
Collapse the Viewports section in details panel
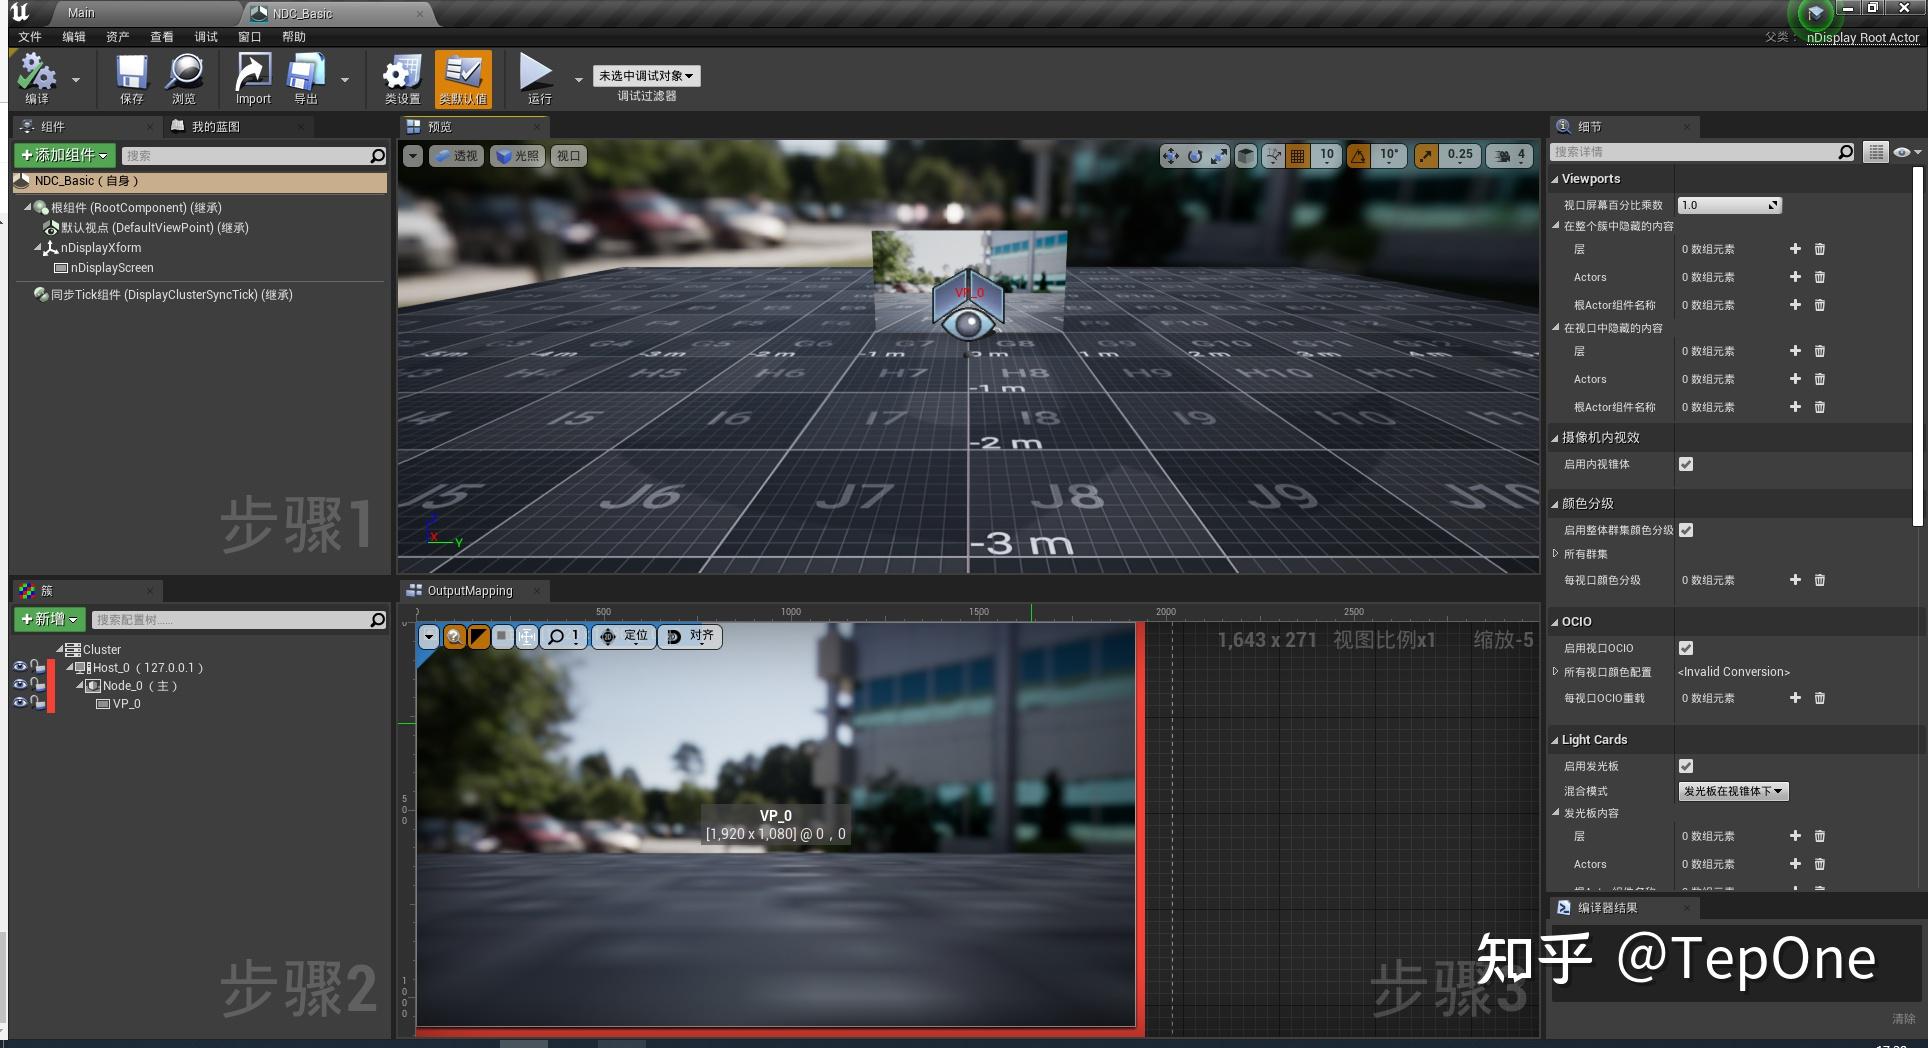1558,178
